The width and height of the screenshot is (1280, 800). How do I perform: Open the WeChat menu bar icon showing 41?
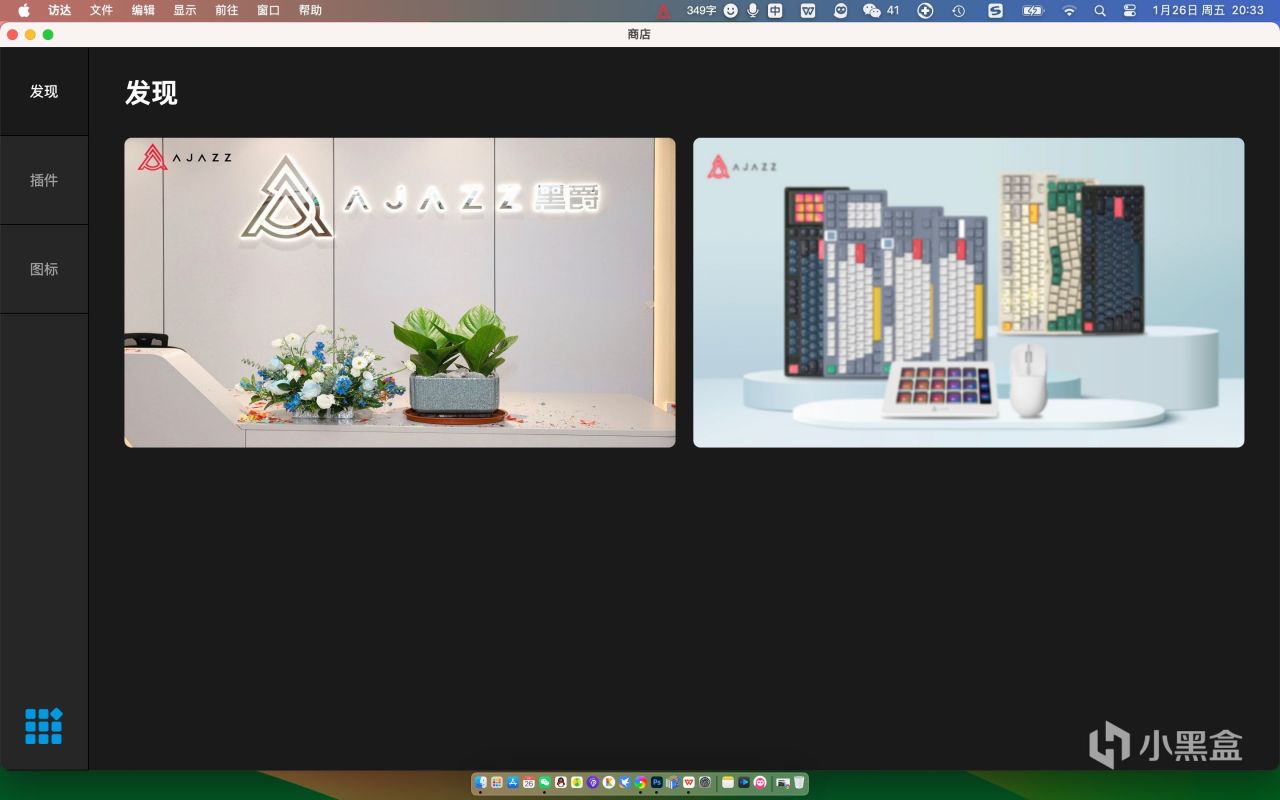(880, 10)
